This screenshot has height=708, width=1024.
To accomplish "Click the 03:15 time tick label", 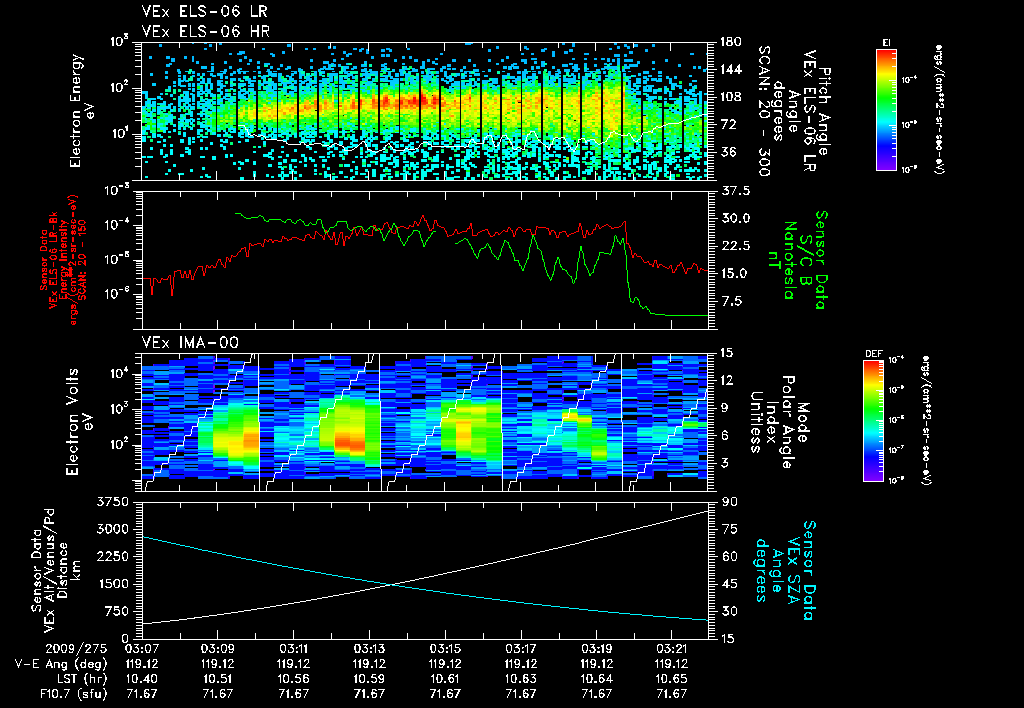I will (x=445, y=649).
